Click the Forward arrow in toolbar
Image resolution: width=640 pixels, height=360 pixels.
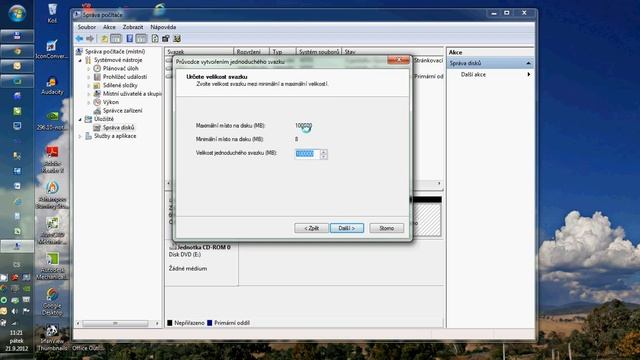[90, 39]
